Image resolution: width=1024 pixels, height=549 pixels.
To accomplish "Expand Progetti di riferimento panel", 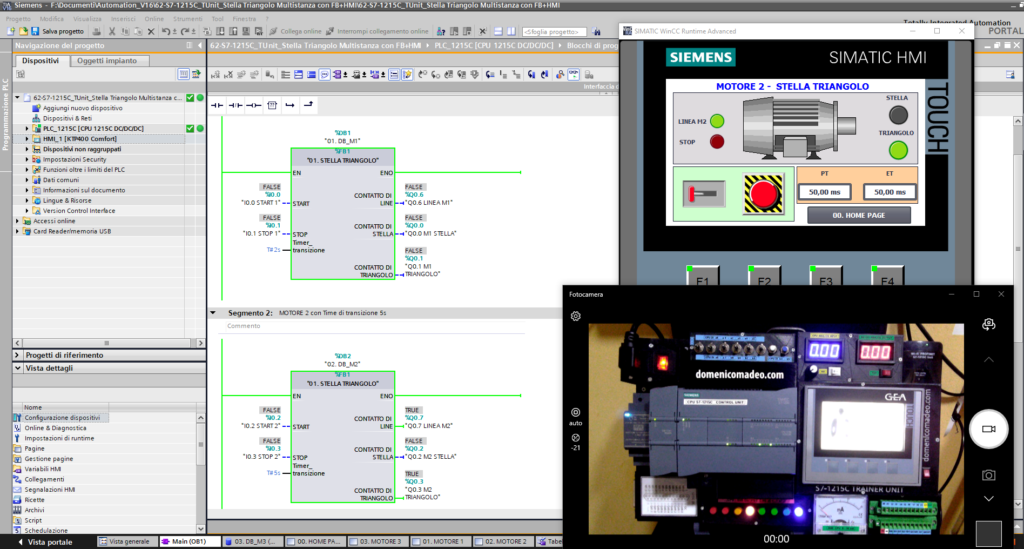I will point(17,355).
